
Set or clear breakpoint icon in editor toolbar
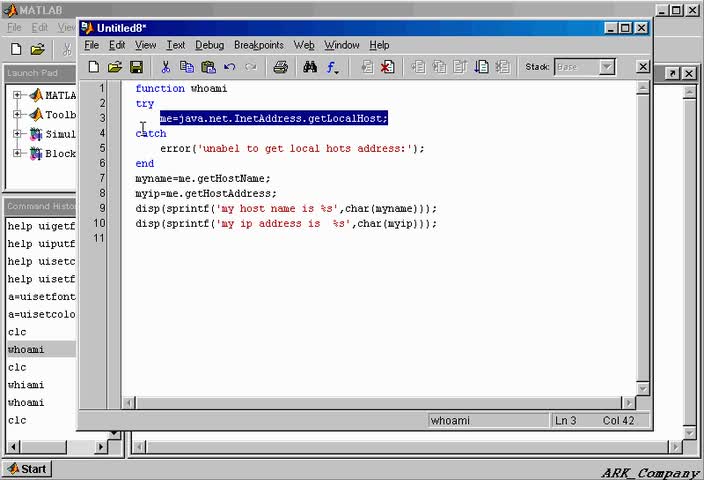[367, 67]
